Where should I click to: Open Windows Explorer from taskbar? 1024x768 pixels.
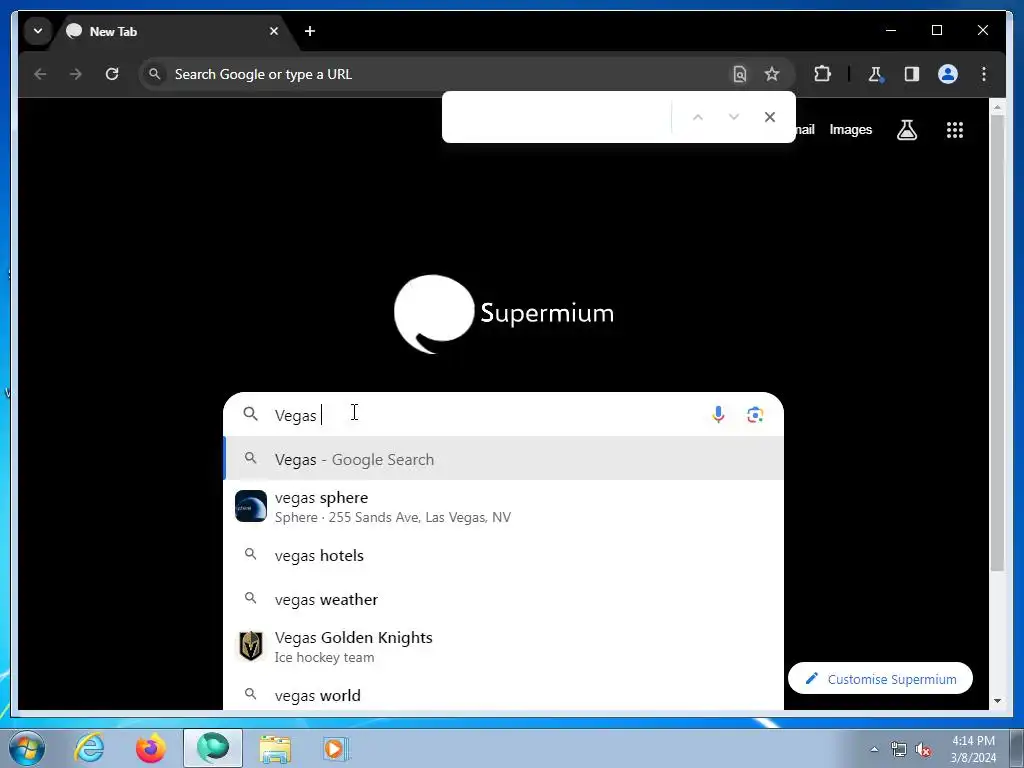pos(275,748)
